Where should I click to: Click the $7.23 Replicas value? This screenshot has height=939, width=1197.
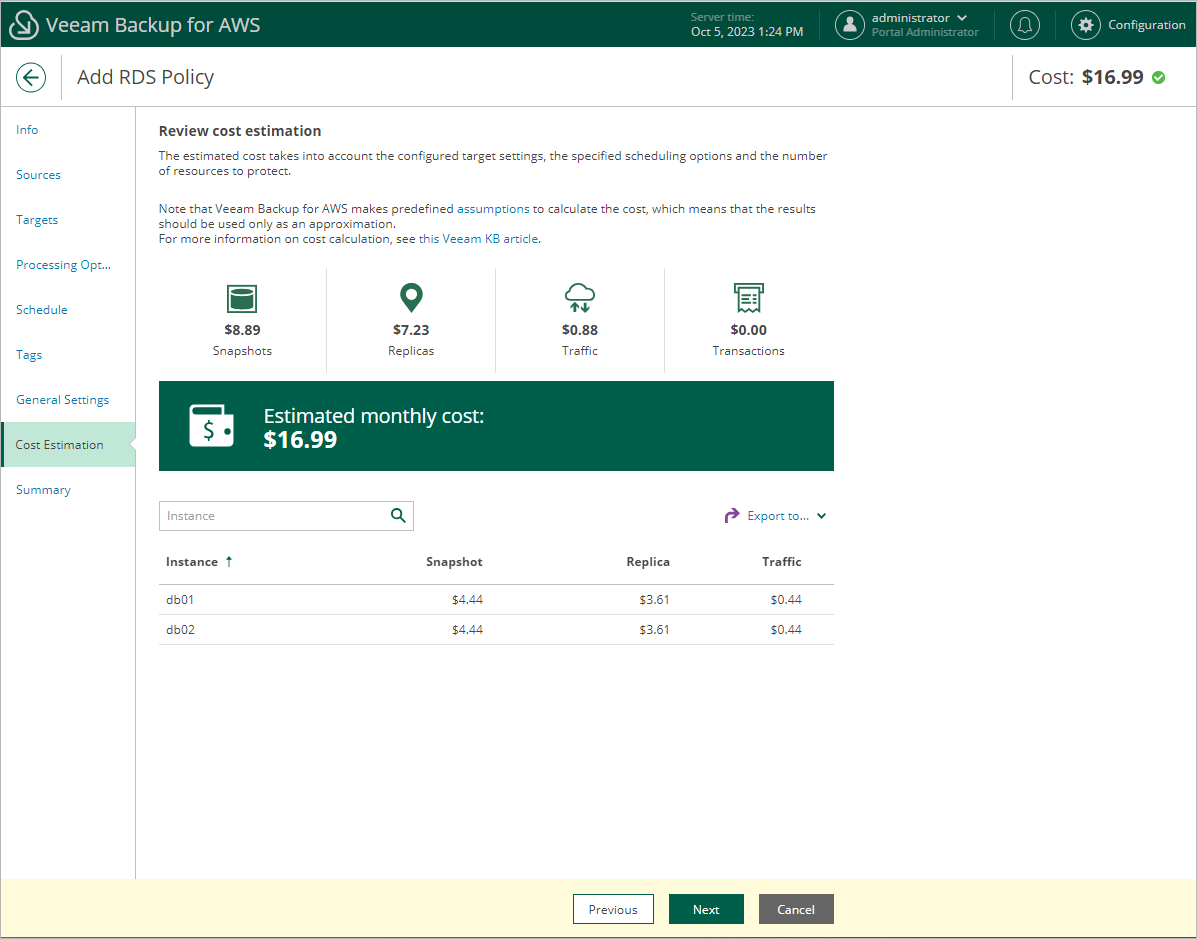tap(411, 330)
